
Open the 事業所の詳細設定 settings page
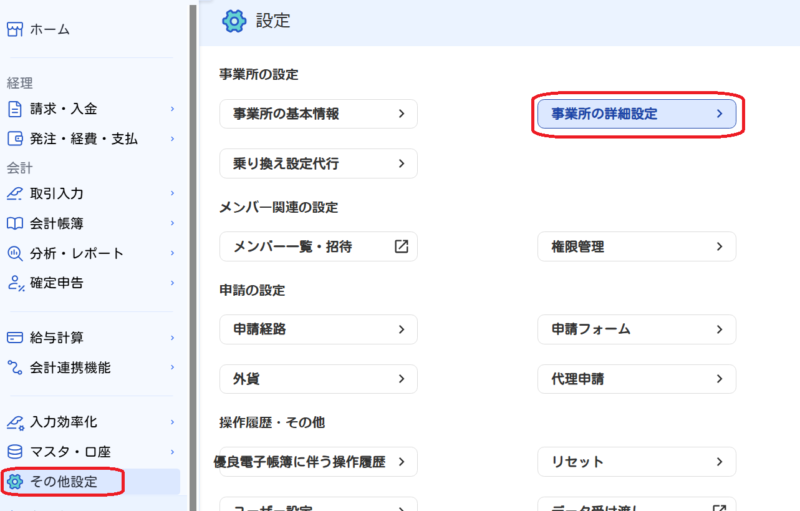tap(637, 114)
